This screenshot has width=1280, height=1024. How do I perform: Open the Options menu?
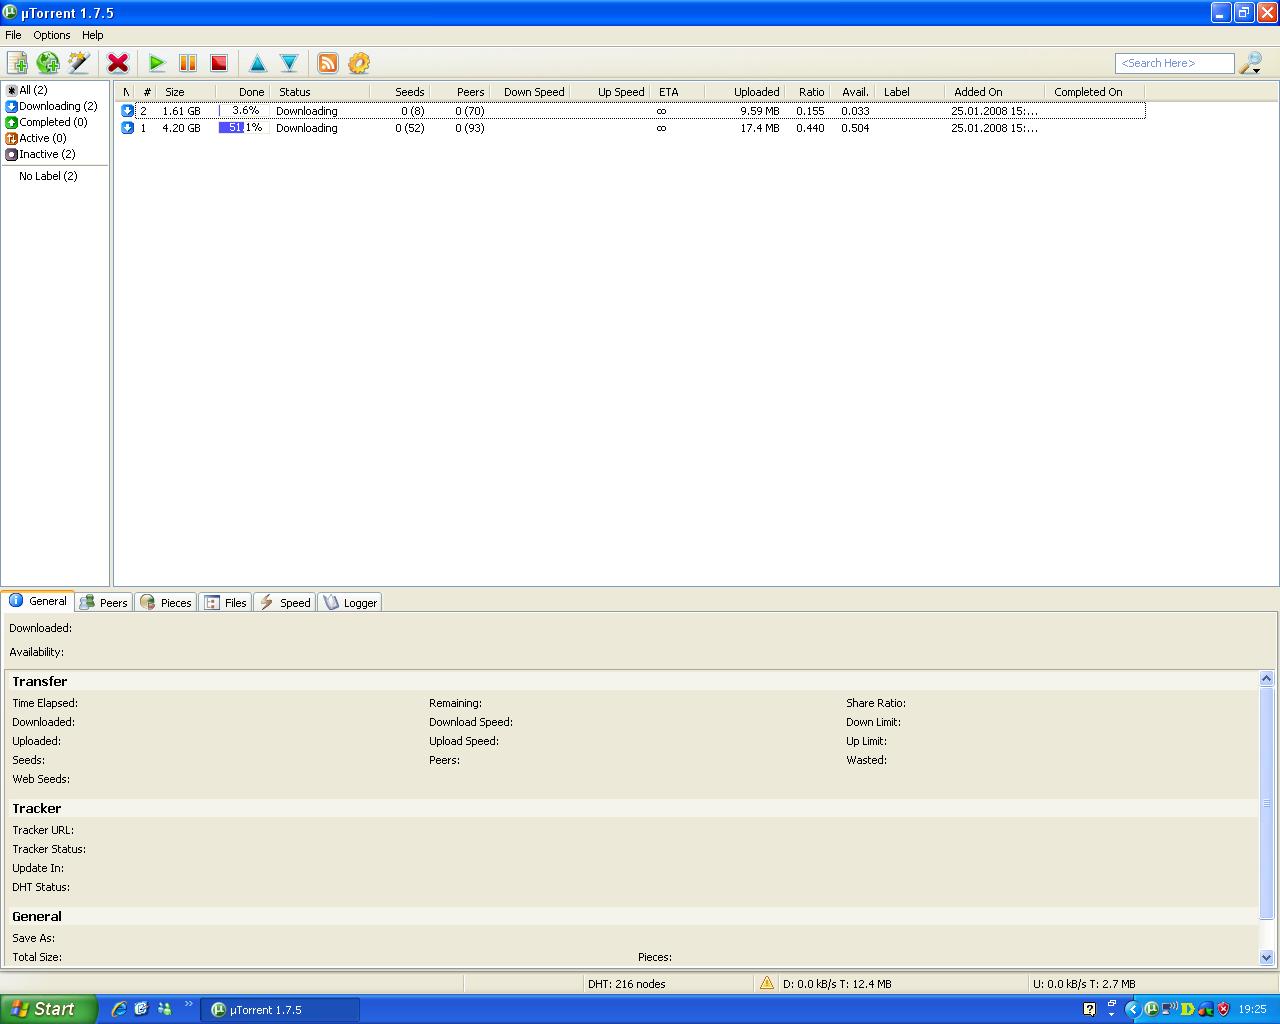52,35
